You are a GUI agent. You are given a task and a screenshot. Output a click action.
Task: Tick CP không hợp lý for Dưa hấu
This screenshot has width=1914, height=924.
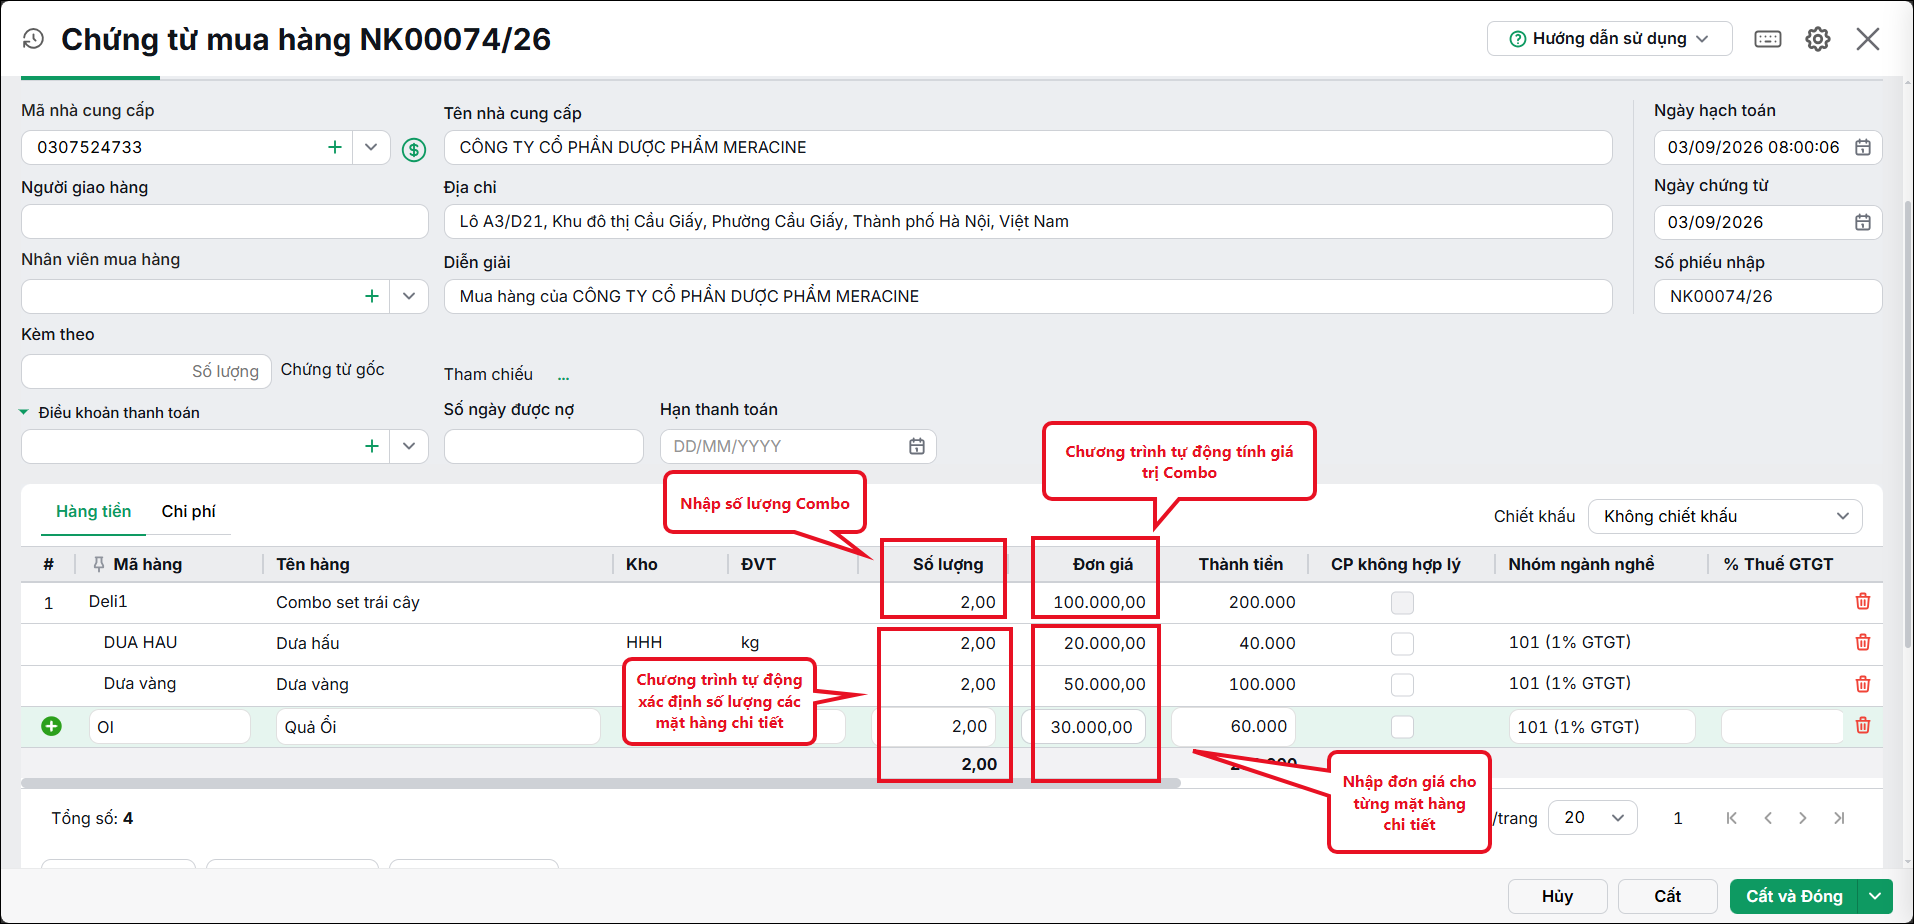pyautogui.click(x=1403, y=643)
